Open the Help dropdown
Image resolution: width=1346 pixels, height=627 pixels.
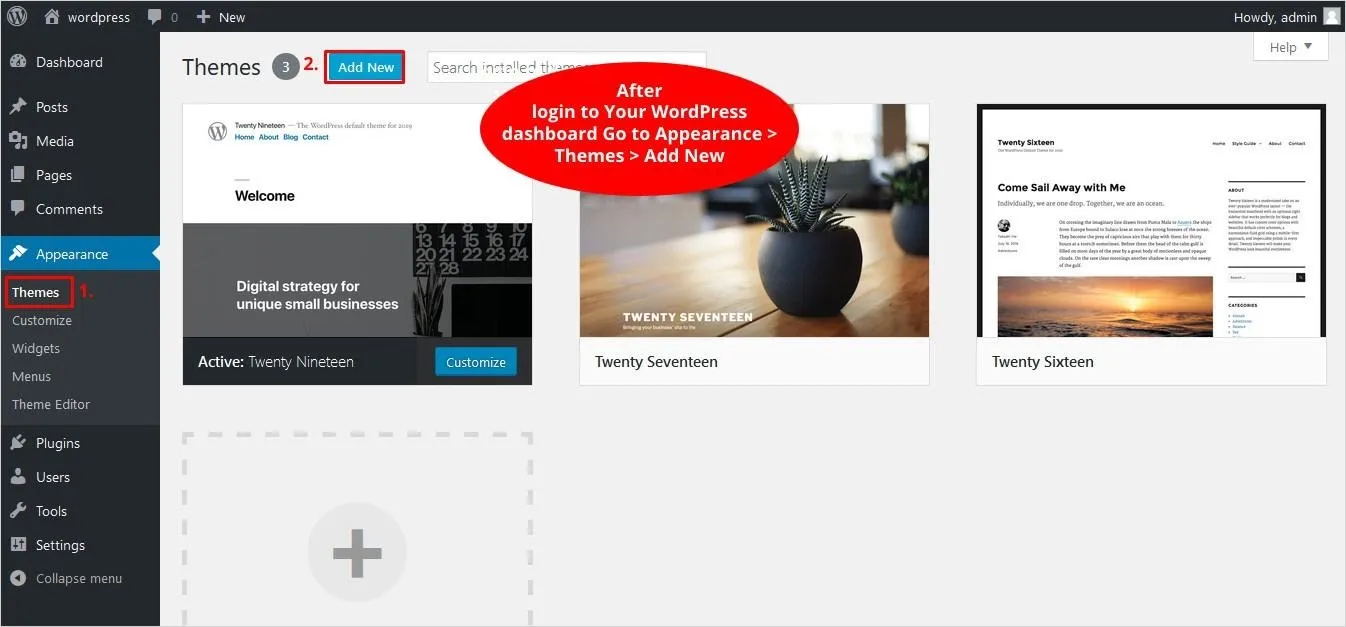pos(1289,46)
